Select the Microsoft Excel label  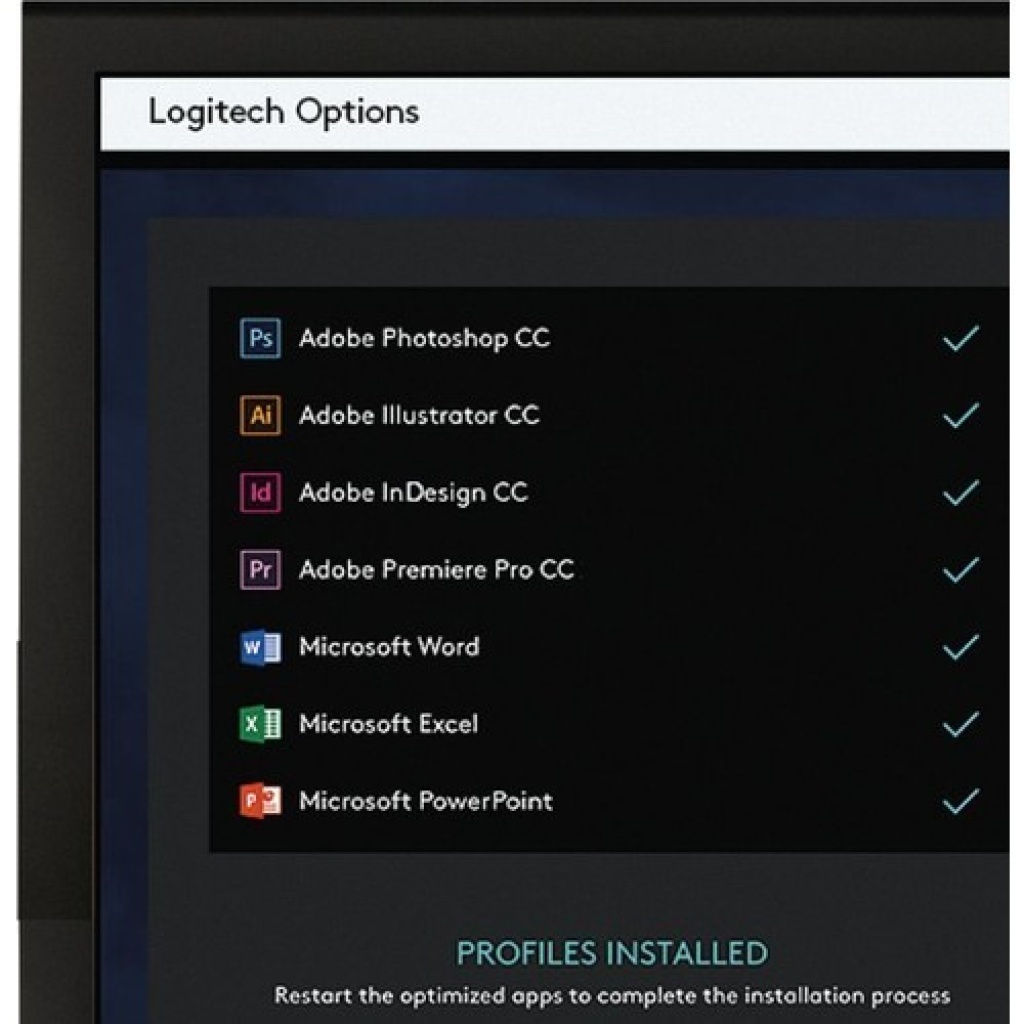point(389,724)
